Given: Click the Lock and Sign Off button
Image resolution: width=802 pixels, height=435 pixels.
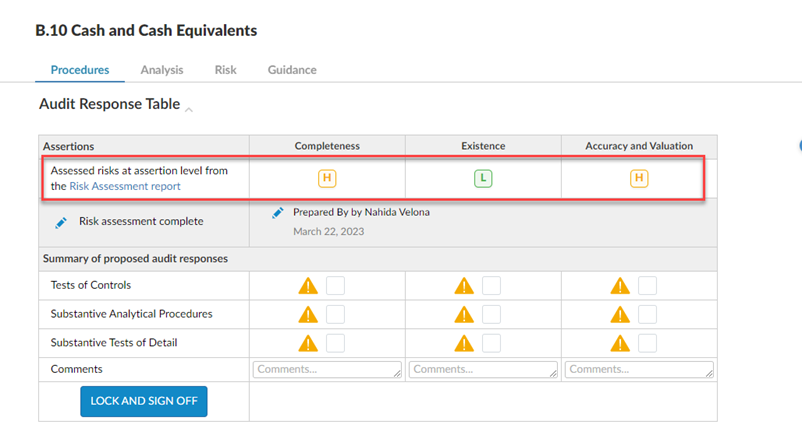Looking at the screenshot, I should [x=144, y=401].
